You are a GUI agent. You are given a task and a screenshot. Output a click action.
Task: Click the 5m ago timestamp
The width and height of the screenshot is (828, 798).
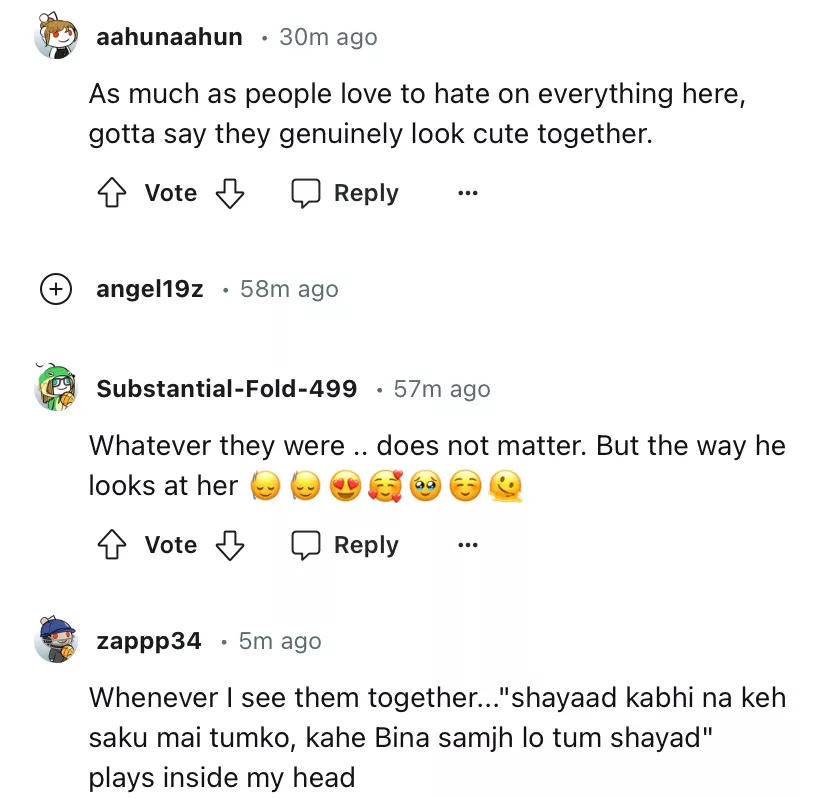point(280,641)
